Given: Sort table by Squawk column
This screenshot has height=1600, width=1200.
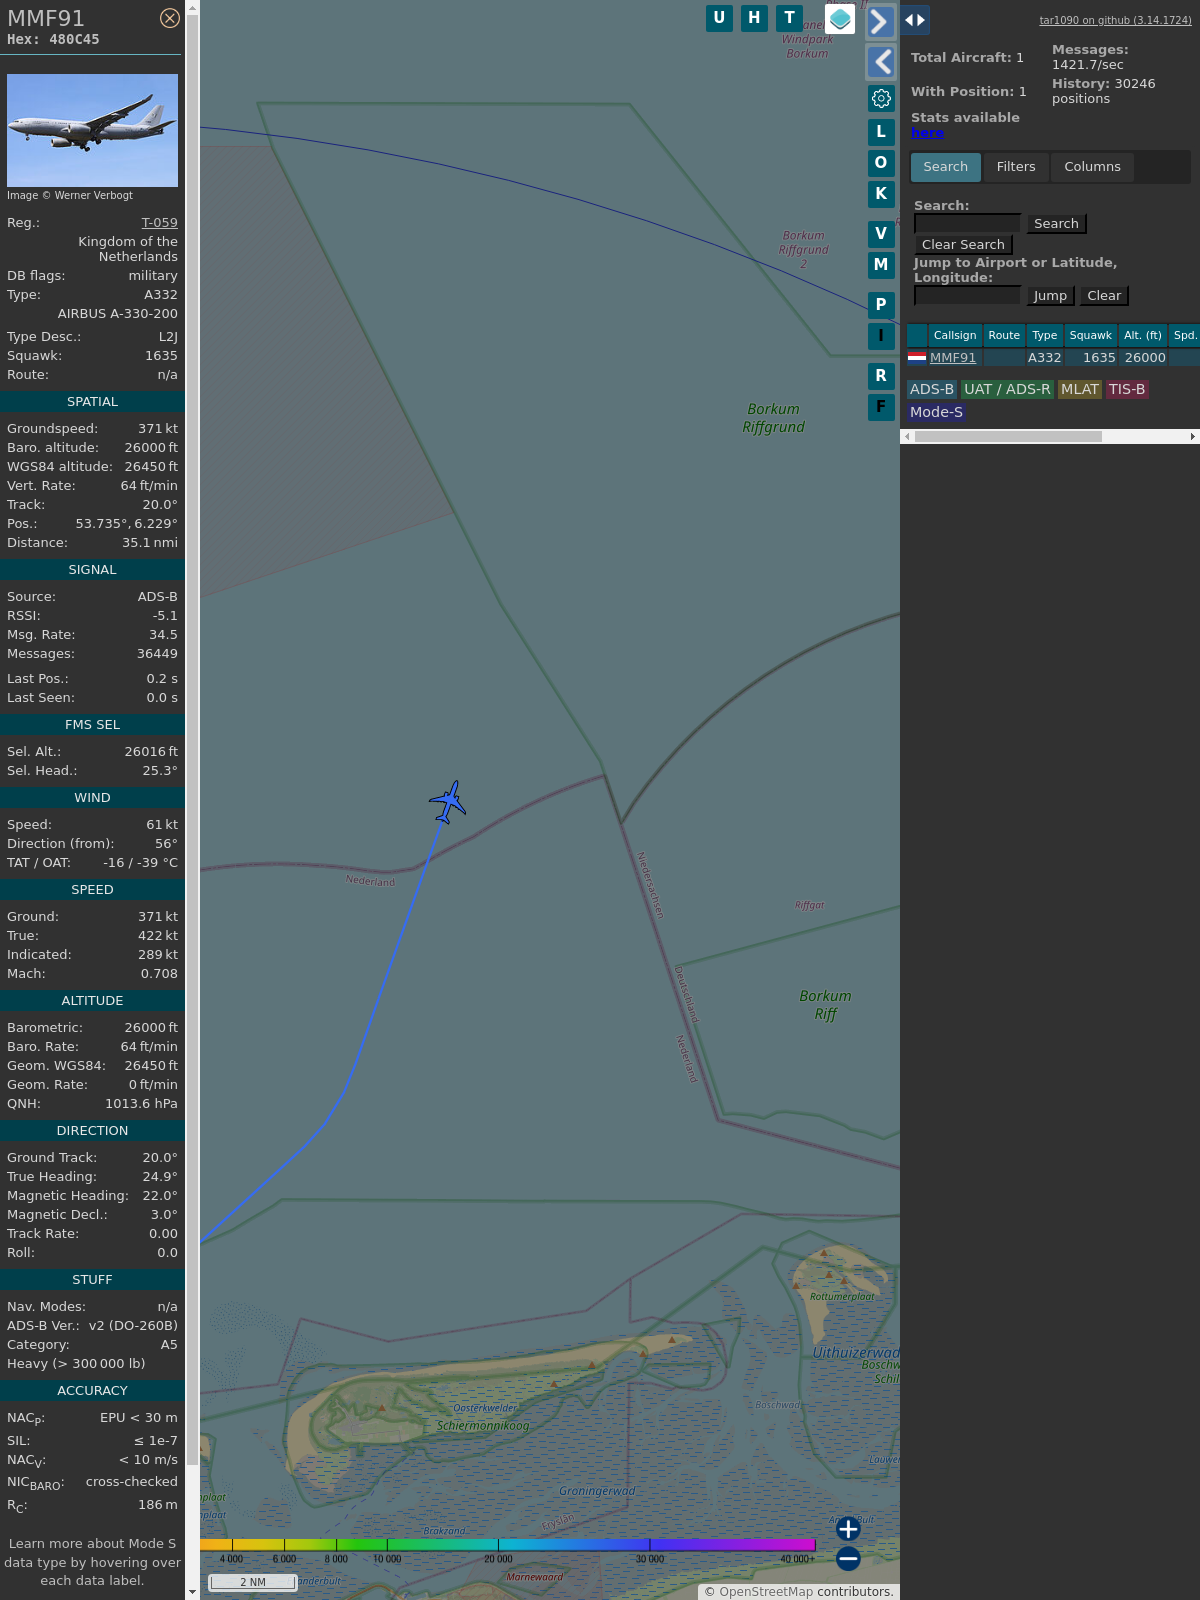Looking at the screenshot, I should pyautogui.click(x=1090, y=336).
